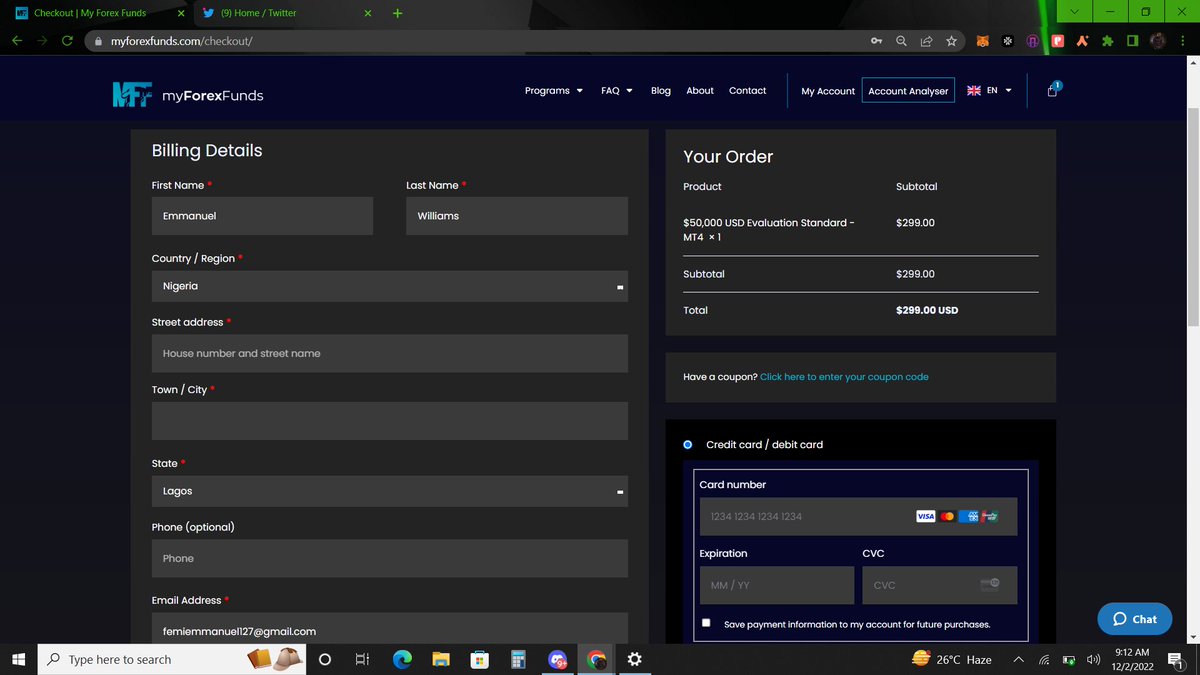Viewport: 1200px width, 675px height.
Task: Check Save payment information for future purchases
Action: 707,623
